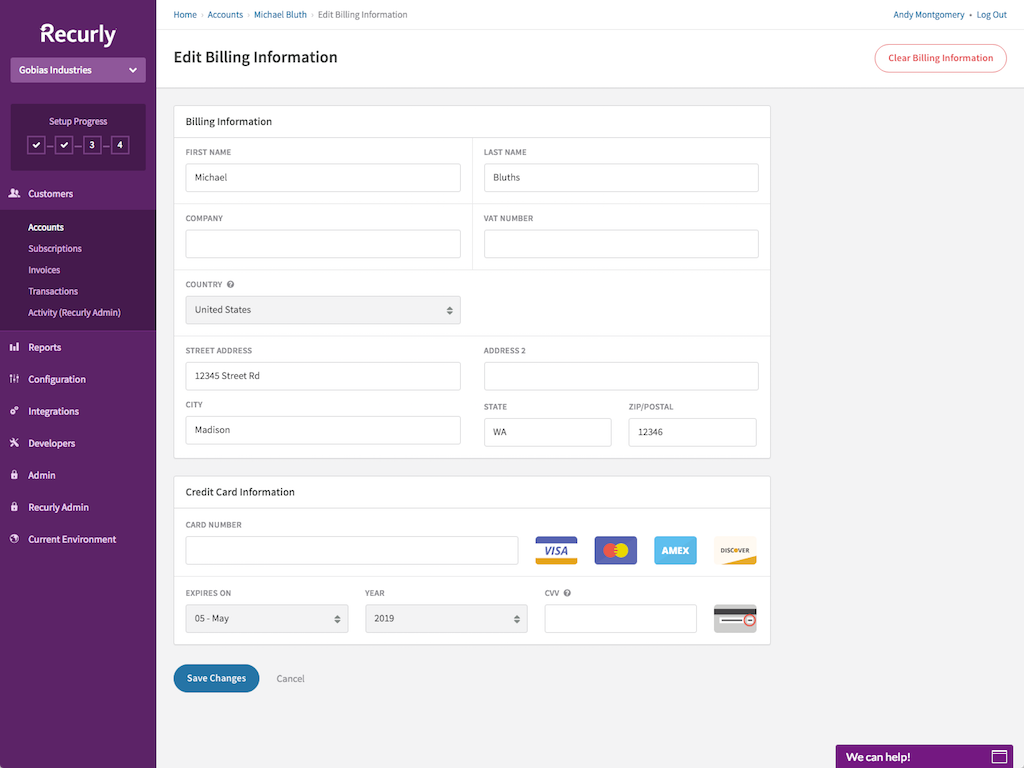This screenshot has height=768, width=1024.
Task: Click the Recurly Admin lock icon
Action: tap(14, 507)
